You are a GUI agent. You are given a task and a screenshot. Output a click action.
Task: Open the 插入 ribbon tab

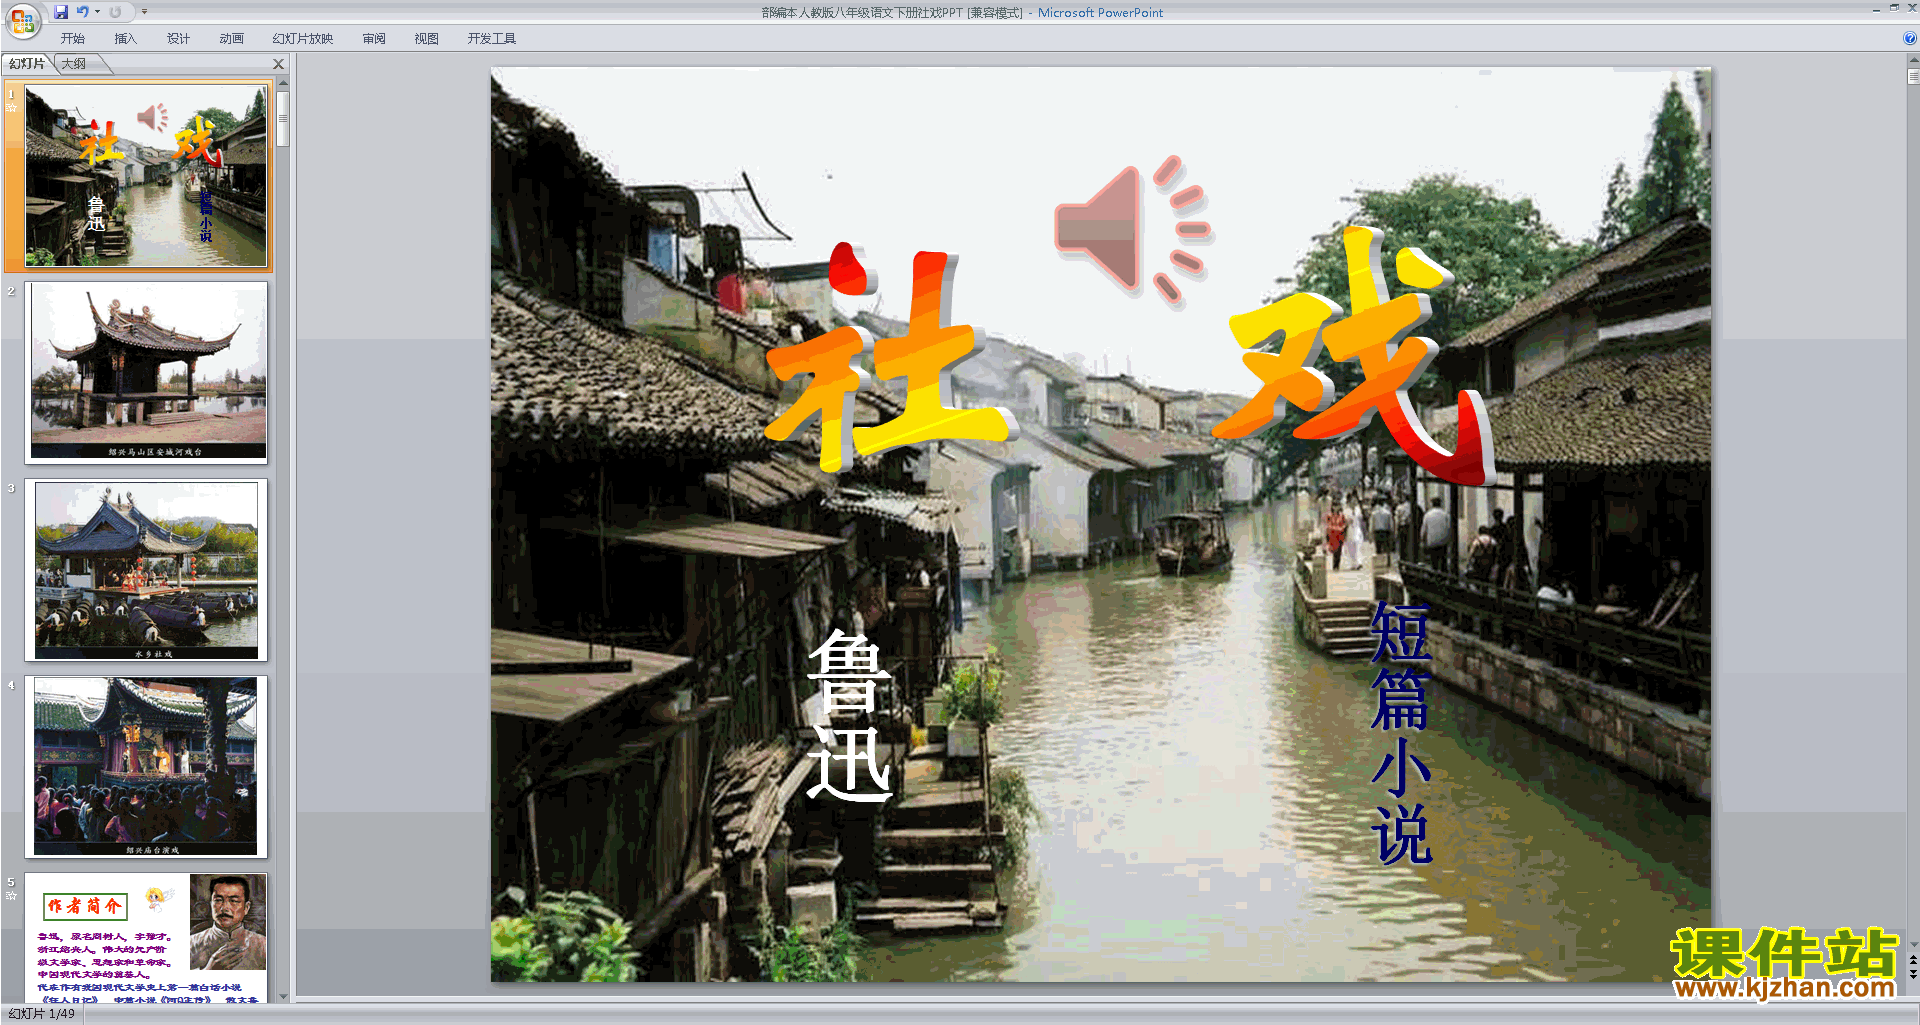point(125,39)
